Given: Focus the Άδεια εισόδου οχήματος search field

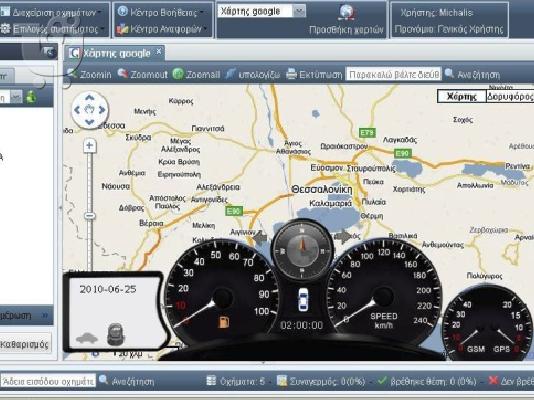Looking at the screenshot, I should (48, 381).
